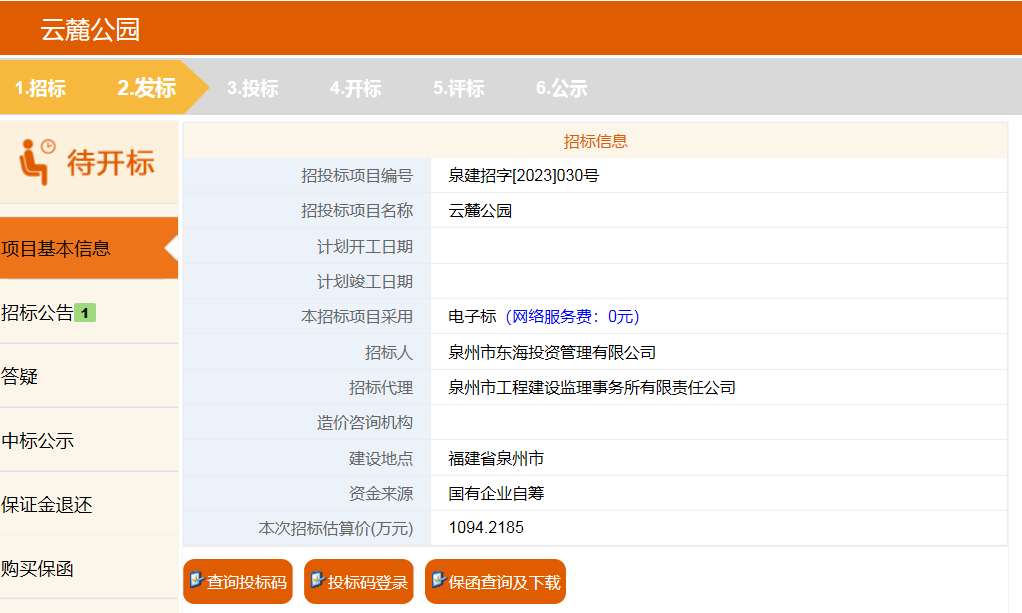Click the icon on 保函查询及下载 button
1022x613 pixels.
[438, 581]
